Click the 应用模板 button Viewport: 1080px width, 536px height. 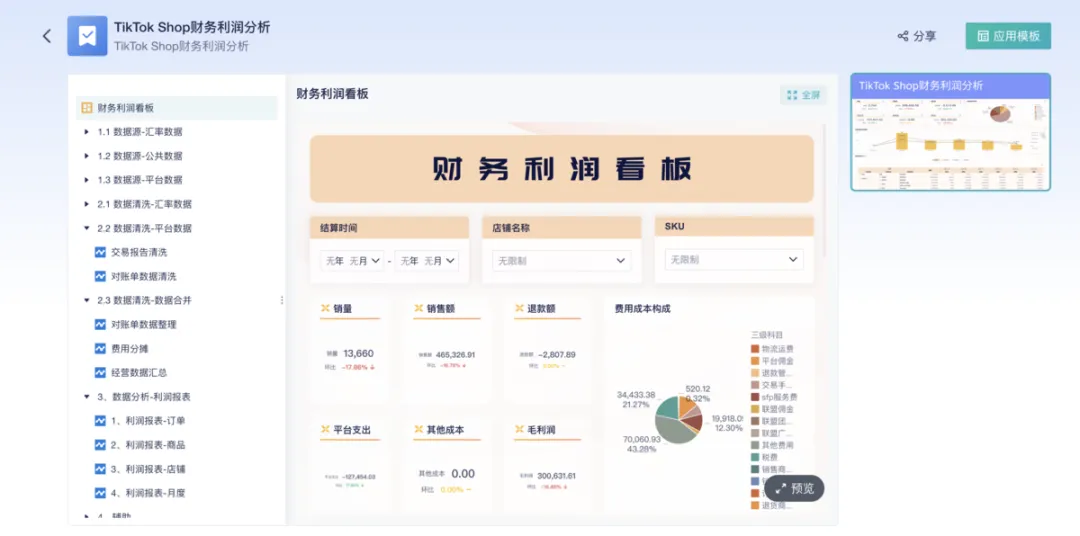point(1008,36)
